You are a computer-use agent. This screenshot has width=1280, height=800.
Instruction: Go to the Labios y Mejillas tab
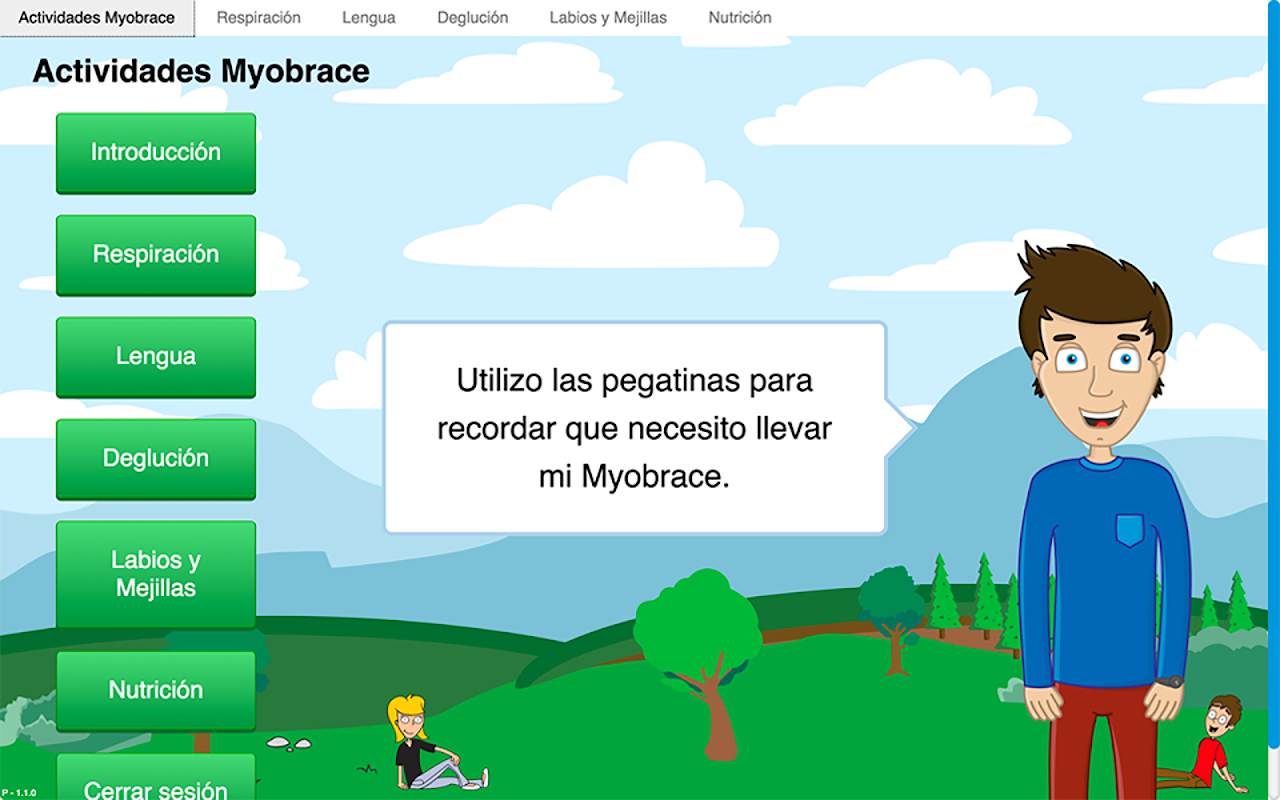[x=608, y=18]
